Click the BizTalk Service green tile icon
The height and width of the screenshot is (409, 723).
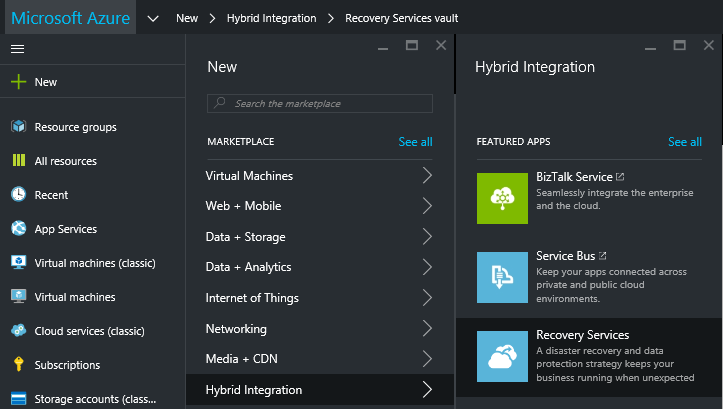502,198
